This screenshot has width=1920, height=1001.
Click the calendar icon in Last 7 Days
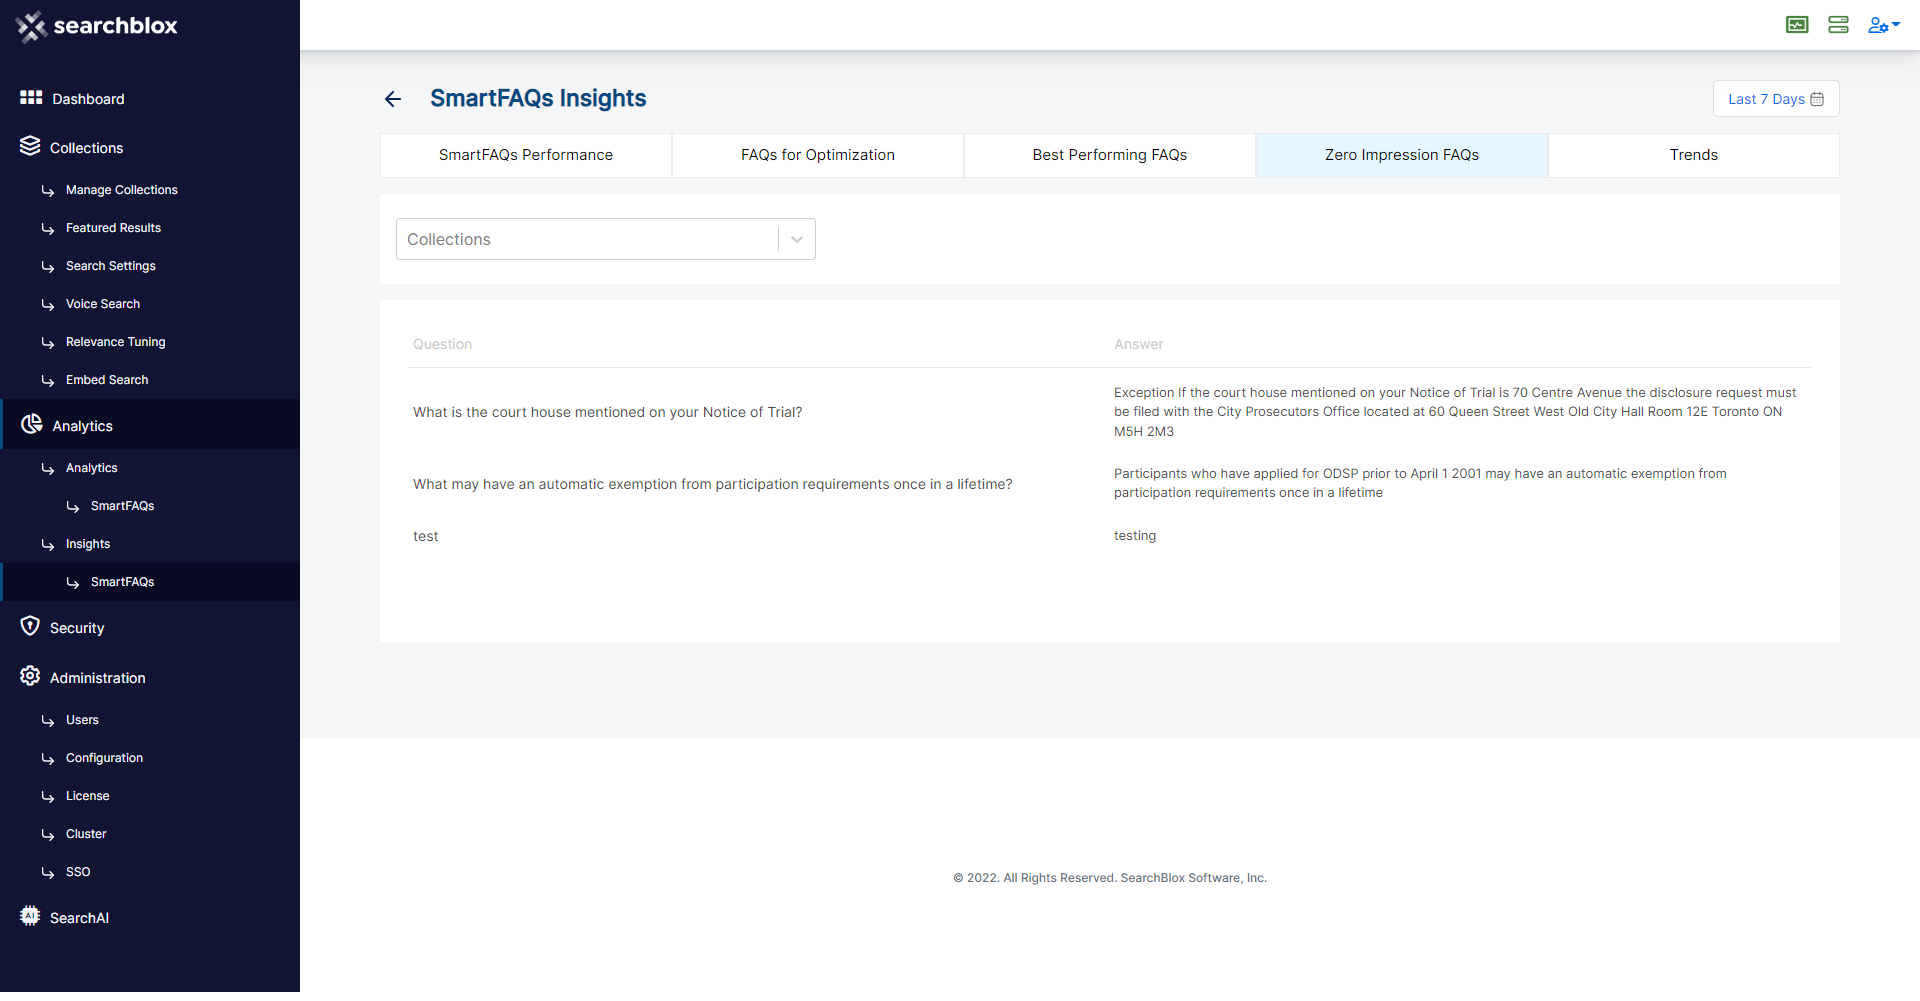point(1817,99)
